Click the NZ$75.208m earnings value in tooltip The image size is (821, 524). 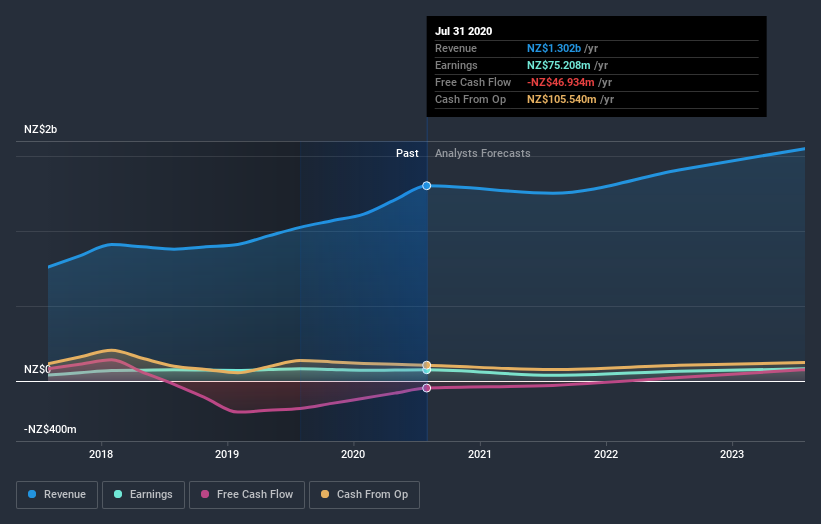tap(559, 65)
